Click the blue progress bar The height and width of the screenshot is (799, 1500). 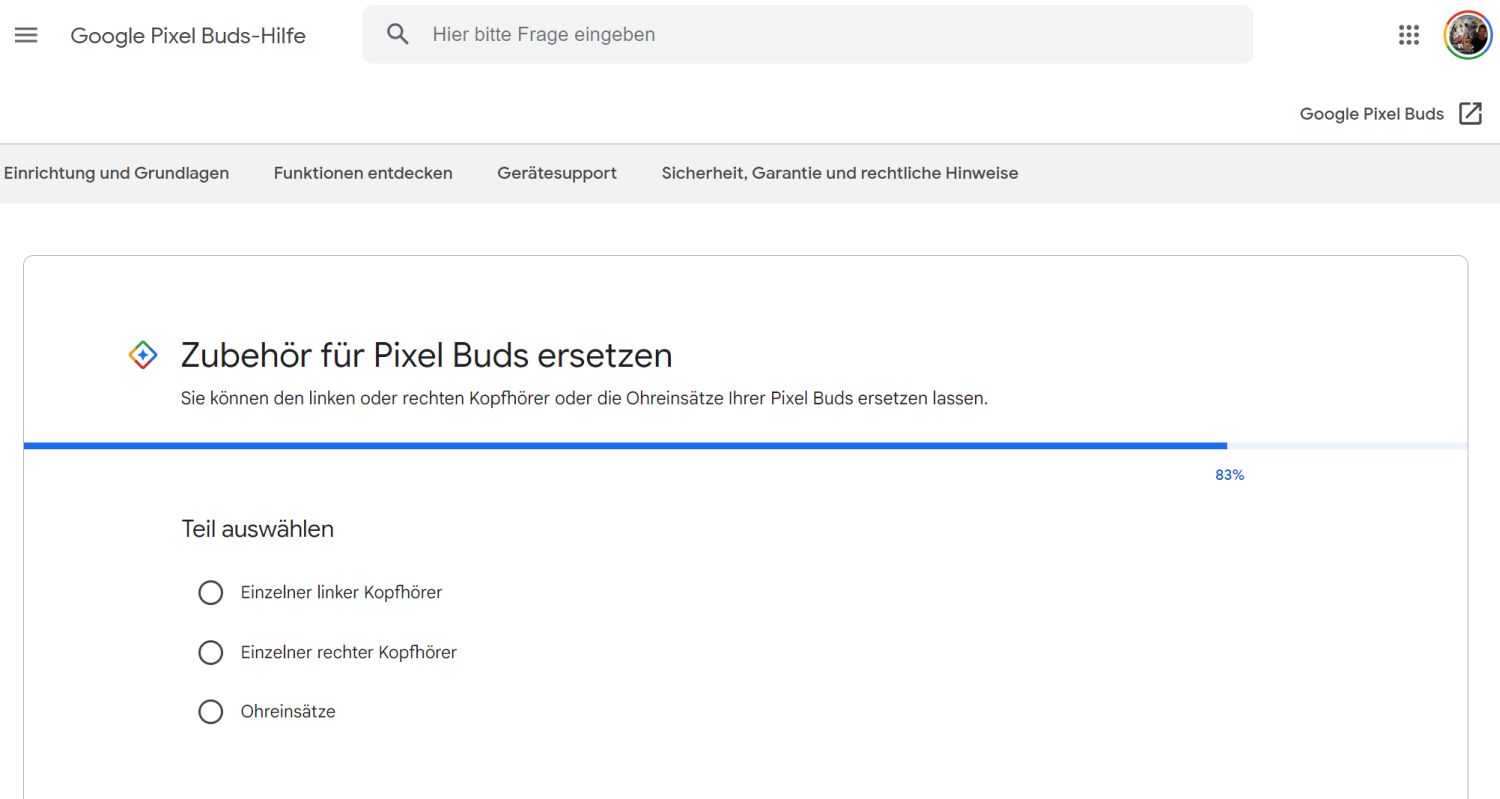[x=625, y=445]
